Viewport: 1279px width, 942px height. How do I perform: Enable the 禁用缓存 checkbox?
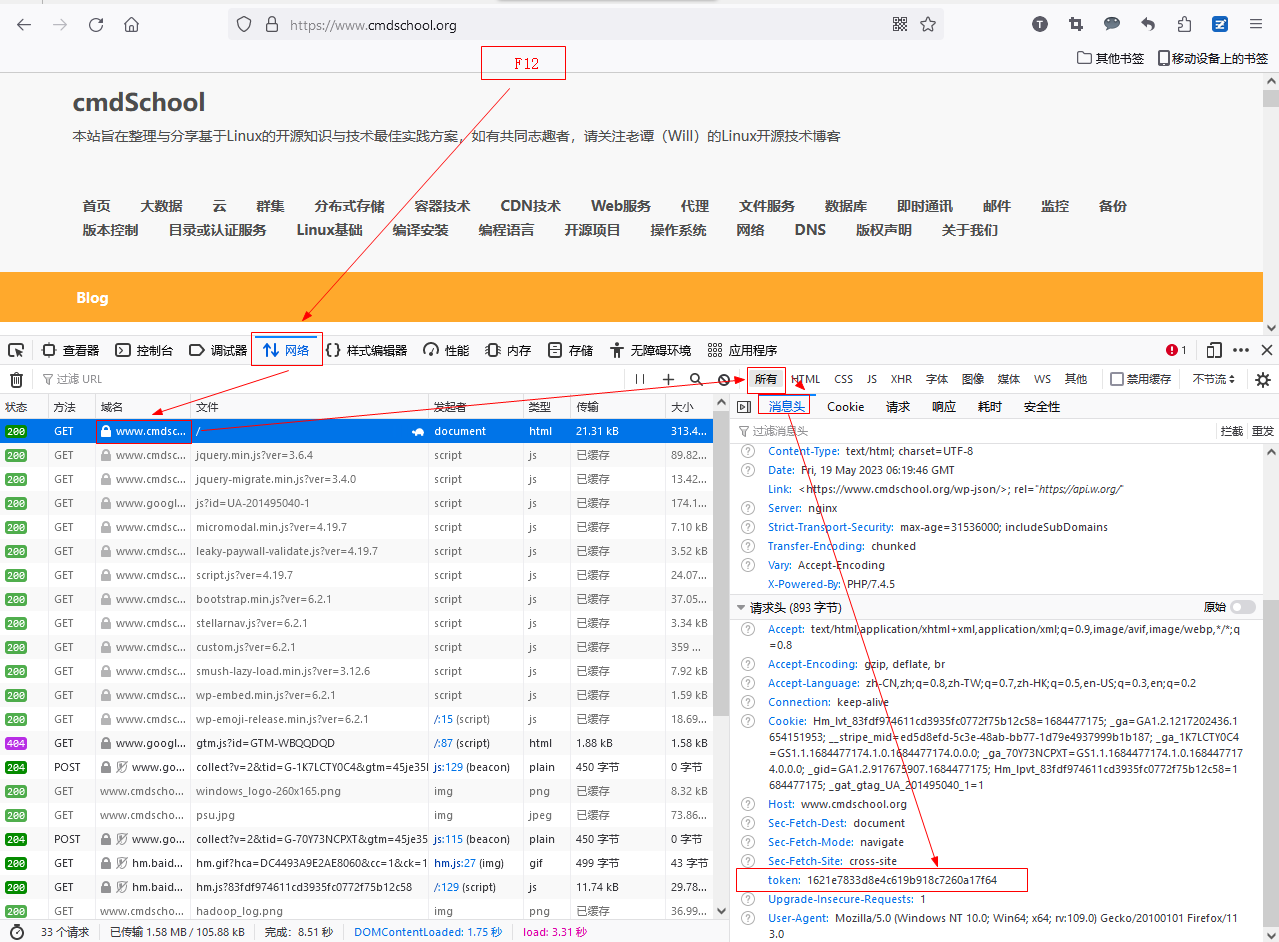click(1117, 379)
